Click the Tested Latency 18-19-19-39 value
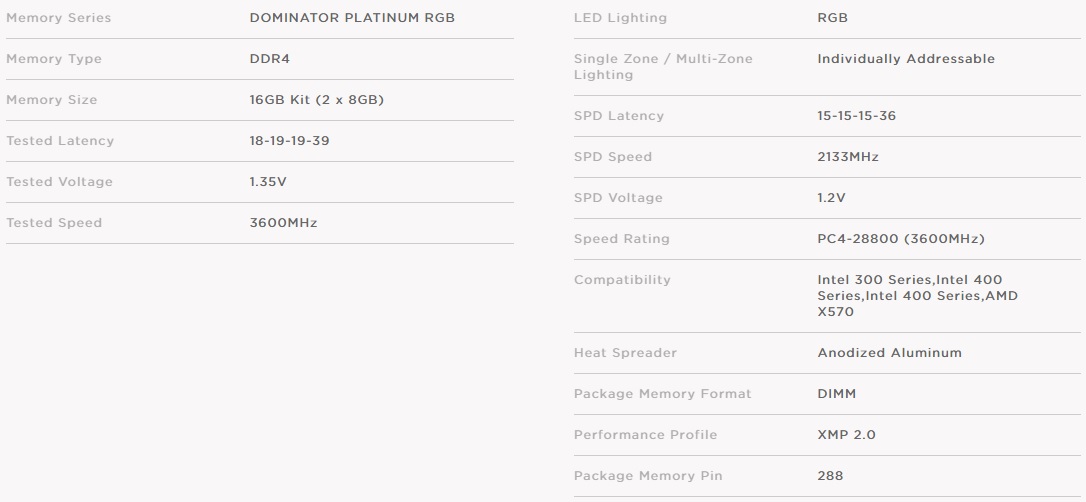The width and height of the screenshot is (1086, 502). (x=290, y=141)
